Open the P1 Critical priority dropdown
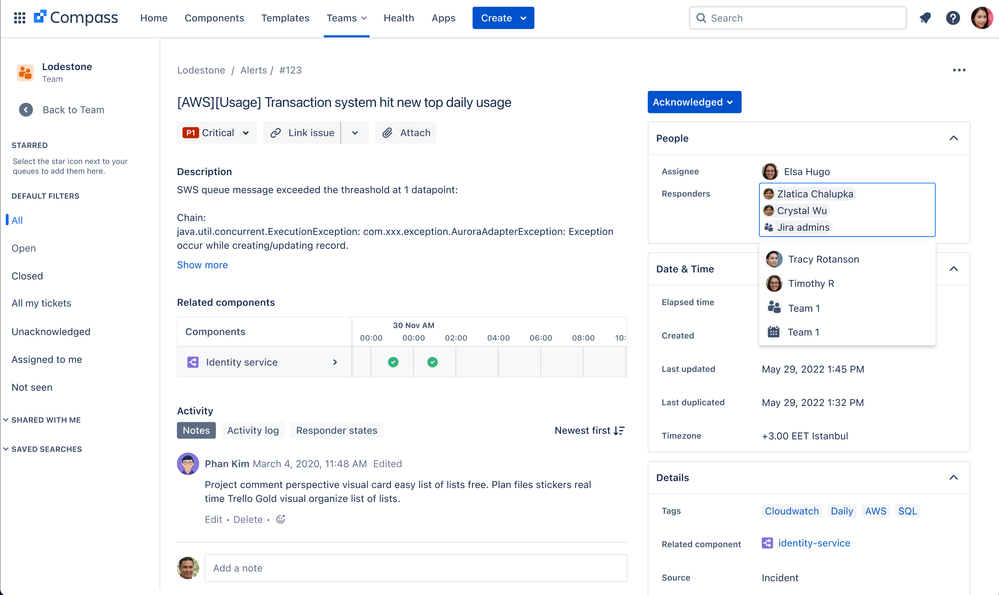The image size is (999, 595). [217, 133]
